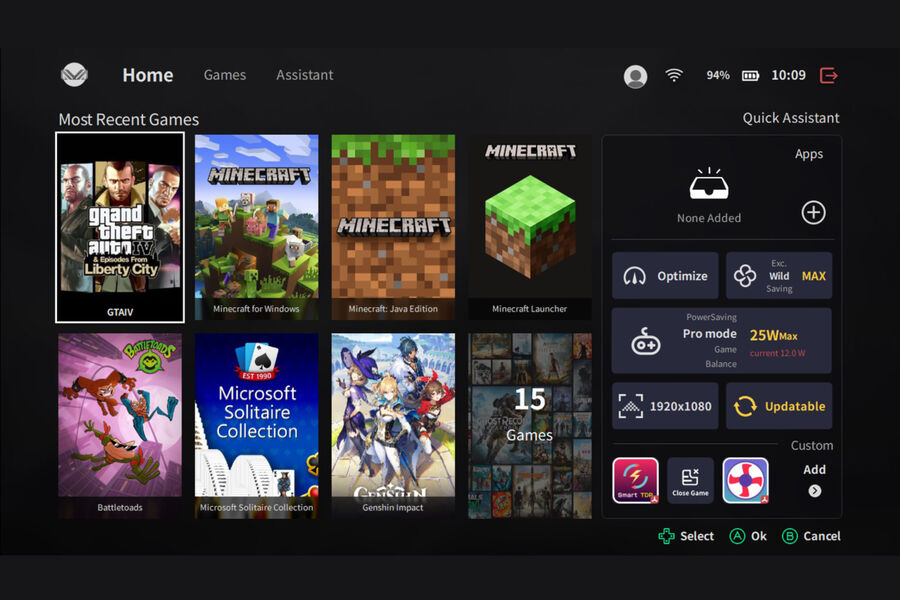
Task: Click the logo icon beside Home
Action: [x=74, y=75]
